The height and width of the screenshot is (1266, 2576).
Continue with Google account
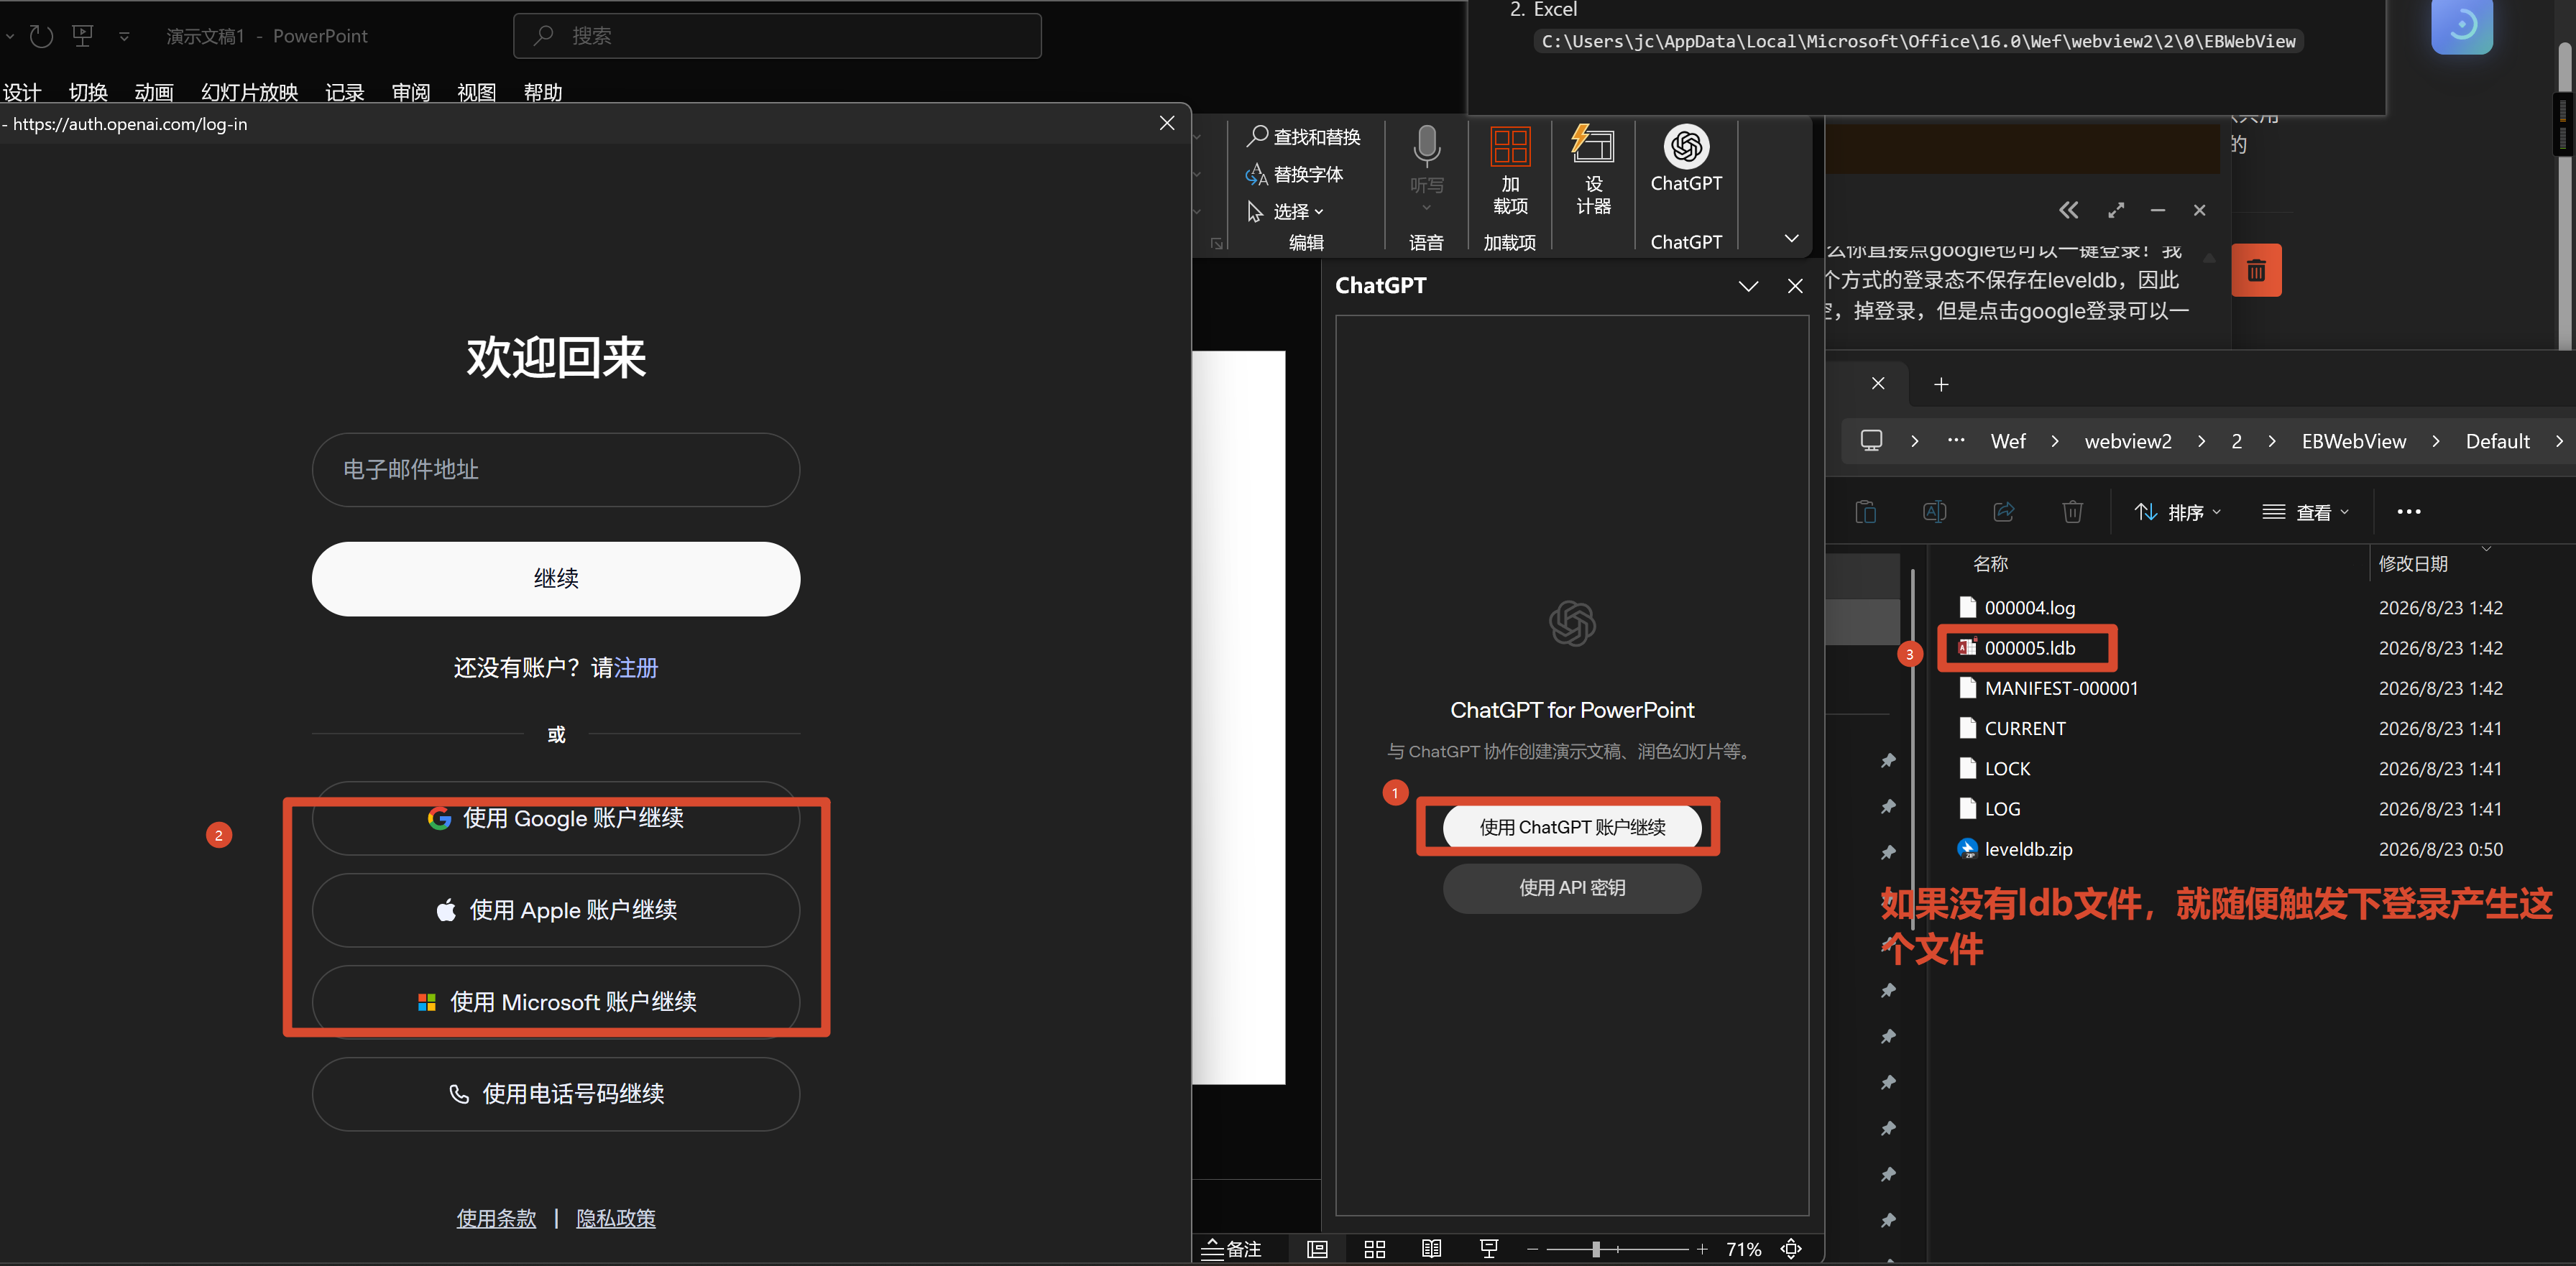pyautogui.click(x=556, y=818)
